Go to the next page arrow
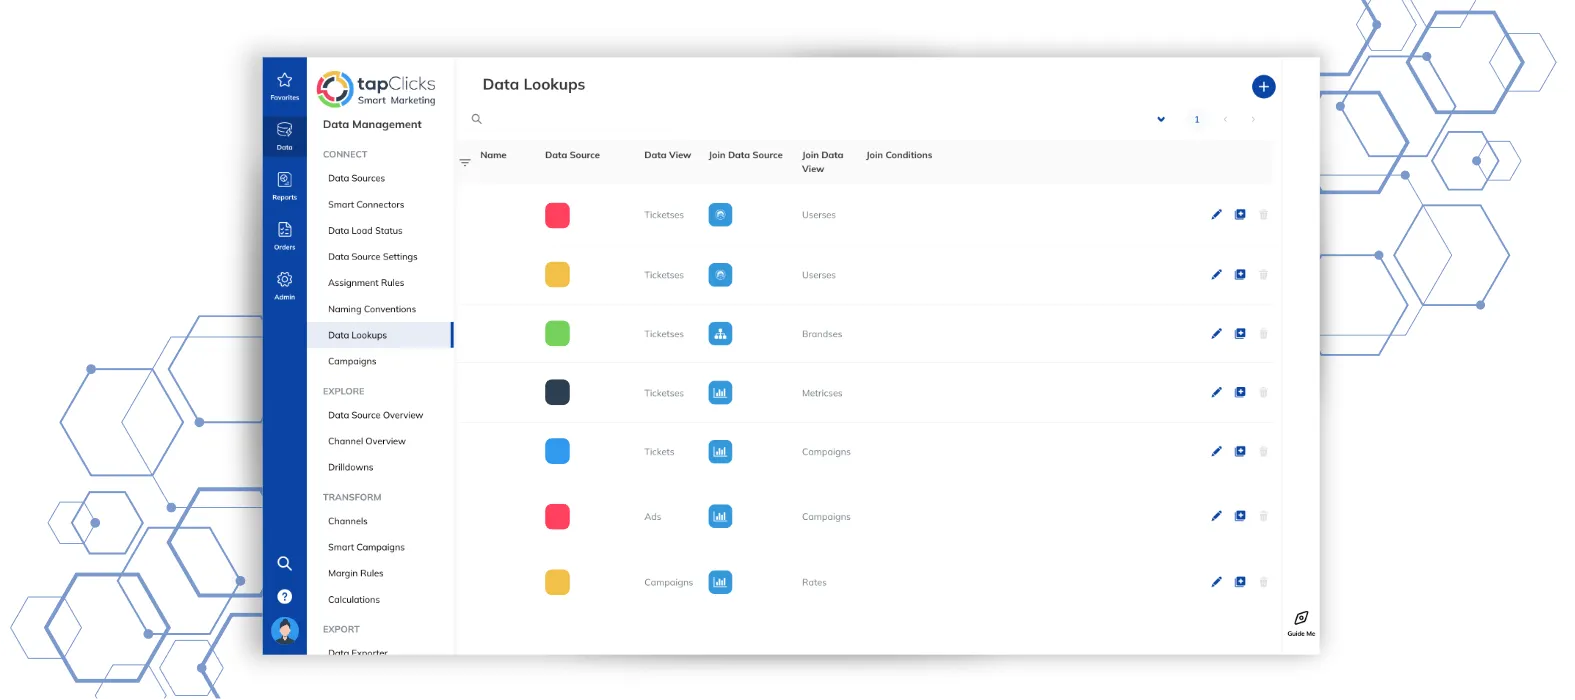 (x=1253, y=119)
